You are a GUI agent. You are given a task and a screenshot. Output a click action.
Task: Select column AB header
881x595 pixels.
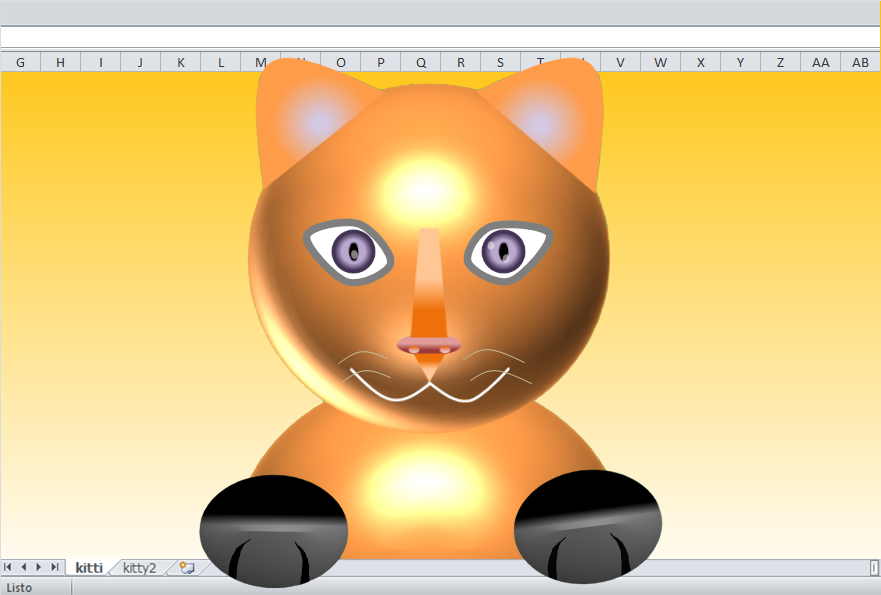860,62
